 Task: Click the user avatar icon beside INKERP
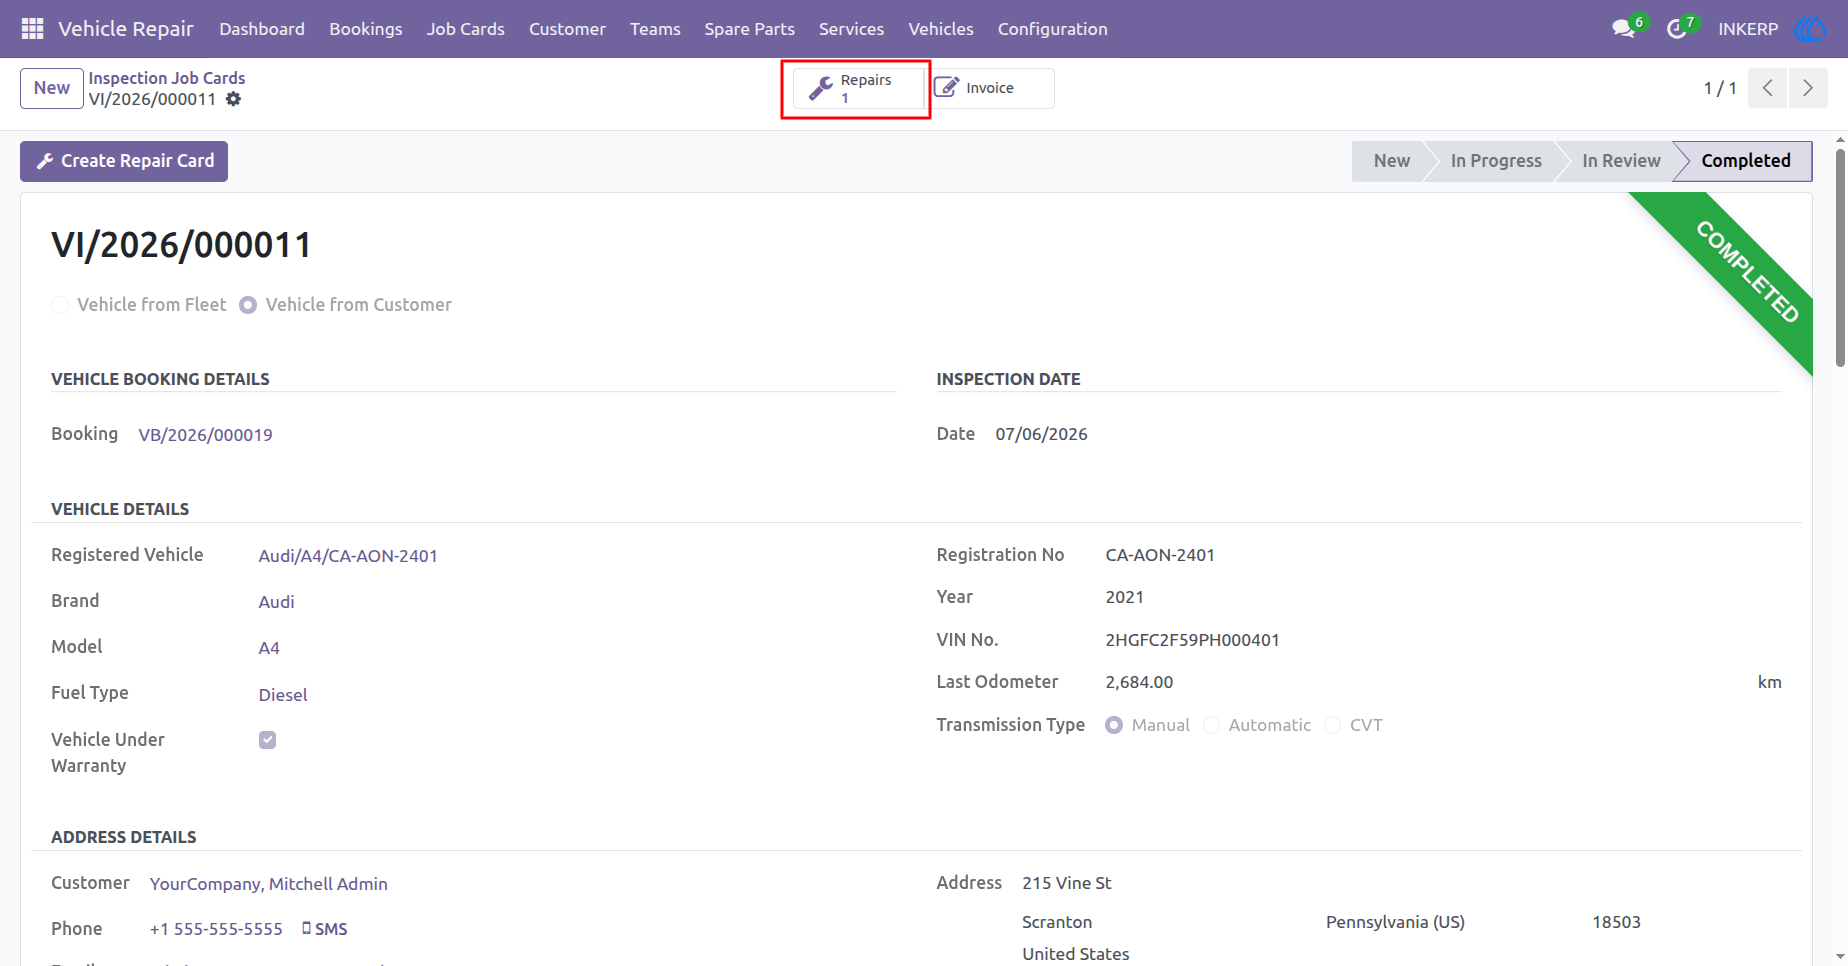[1810, 29]
